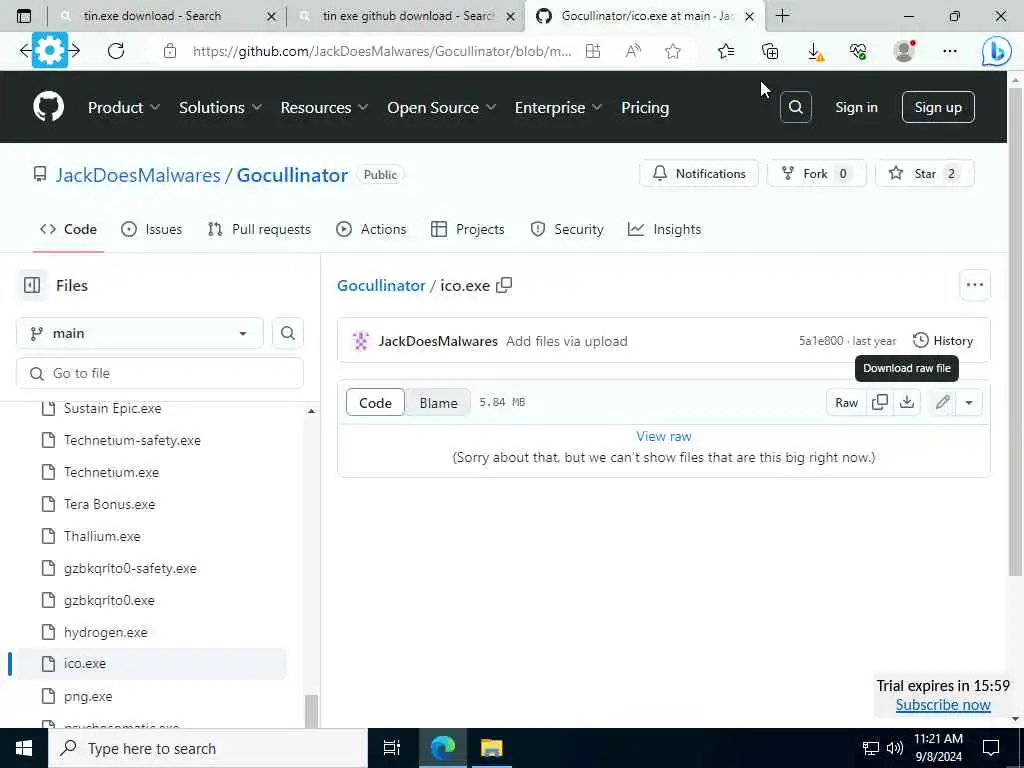The image size is (1024, 768).
Task: Open the Actions tab
Action: (371, 229)
